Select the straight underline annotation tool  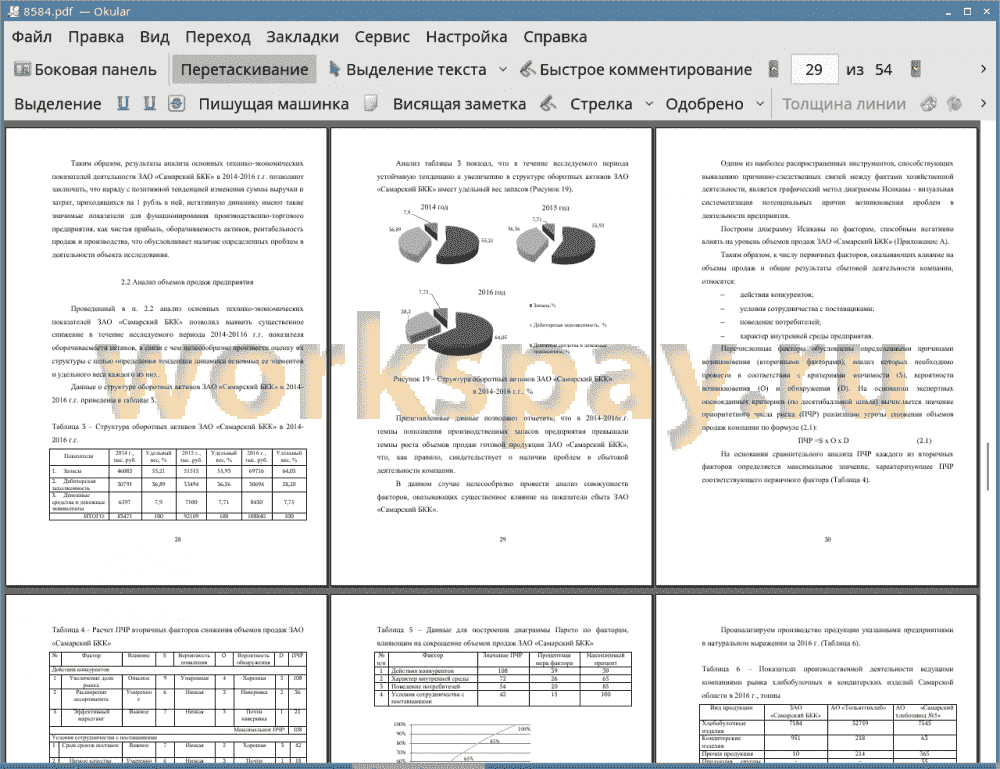123,103
